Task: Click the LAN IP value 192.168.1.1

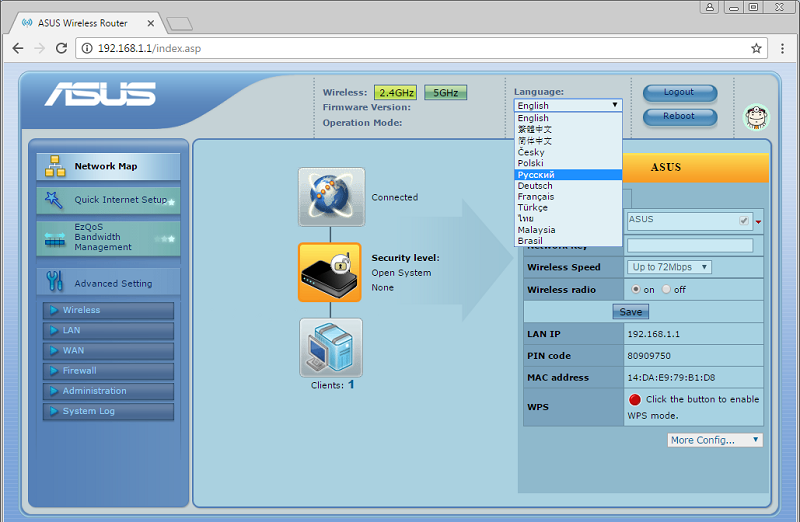Action: pyautogui.click(x=654, y=334)
